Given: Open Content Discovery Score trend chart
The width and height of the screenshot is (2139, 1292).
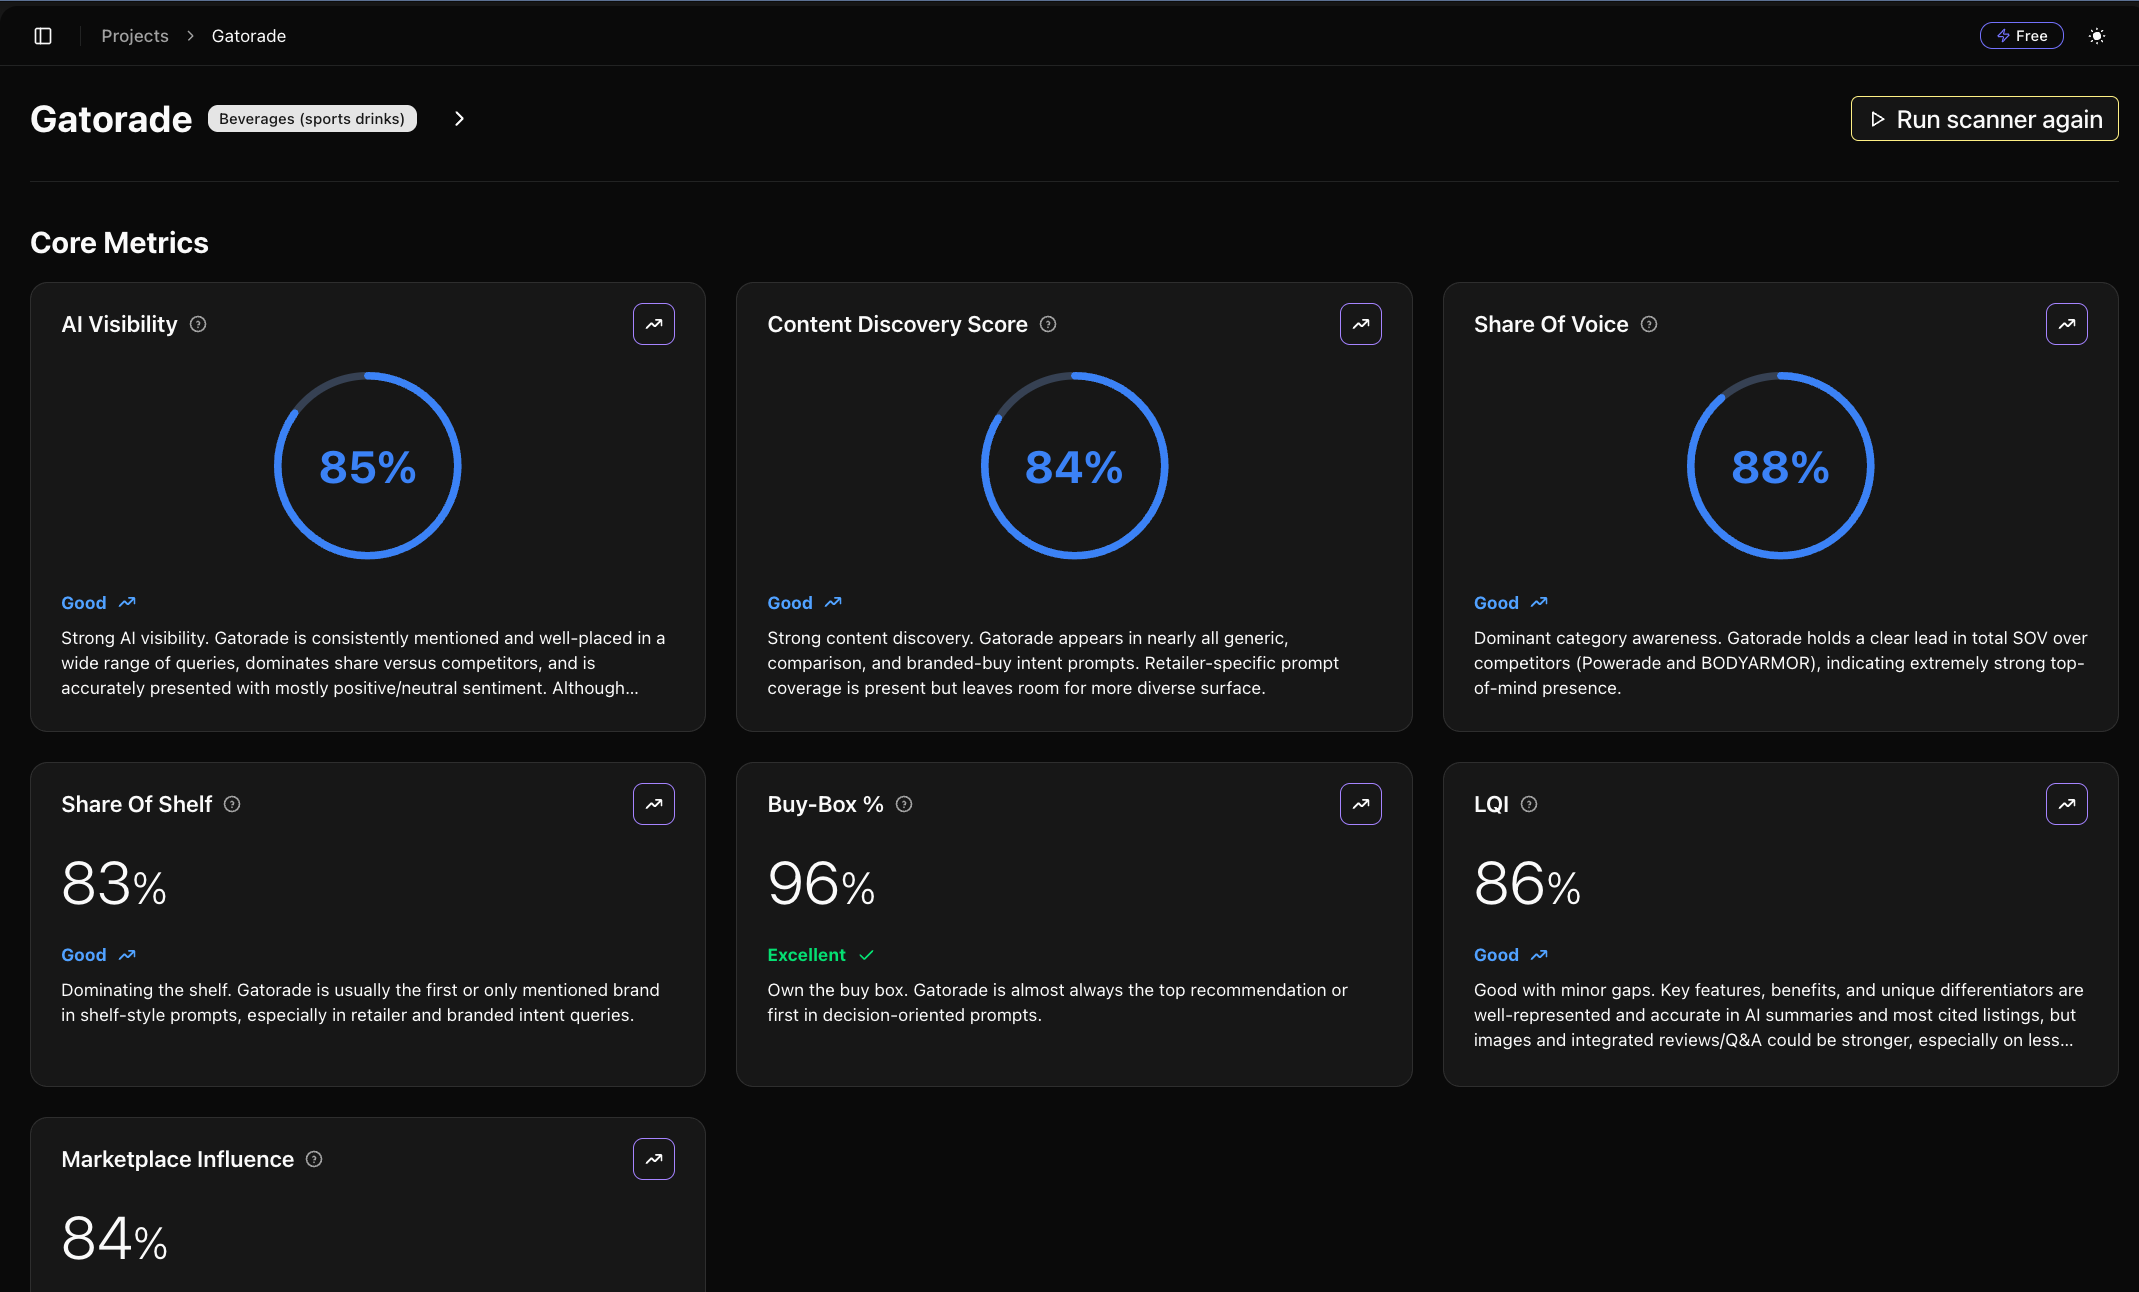Looking at the screenshot, I should 1360,324.
